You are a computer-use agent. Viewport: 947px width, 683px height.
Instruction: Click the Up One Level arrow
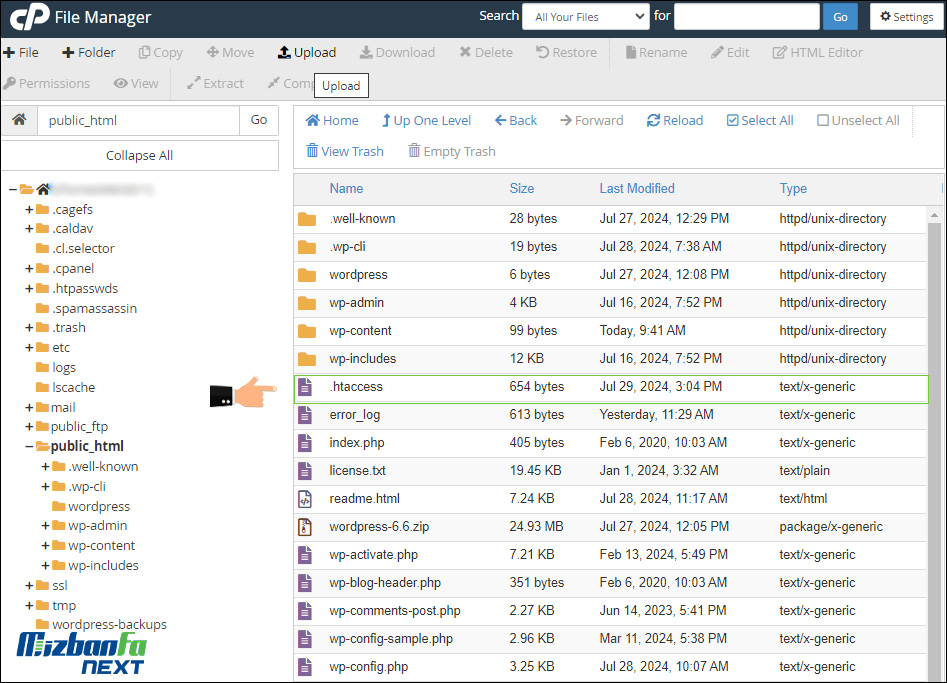pyautogui.click(x=386, y=121)
